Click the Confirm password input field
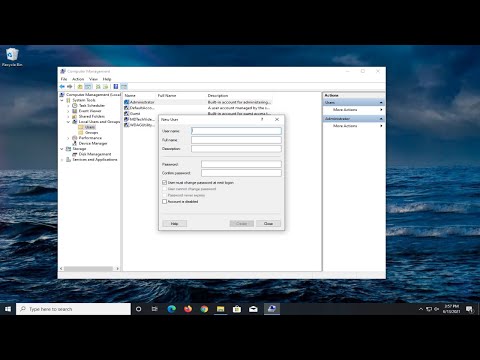The image size is (480, 360). [241, 173]
